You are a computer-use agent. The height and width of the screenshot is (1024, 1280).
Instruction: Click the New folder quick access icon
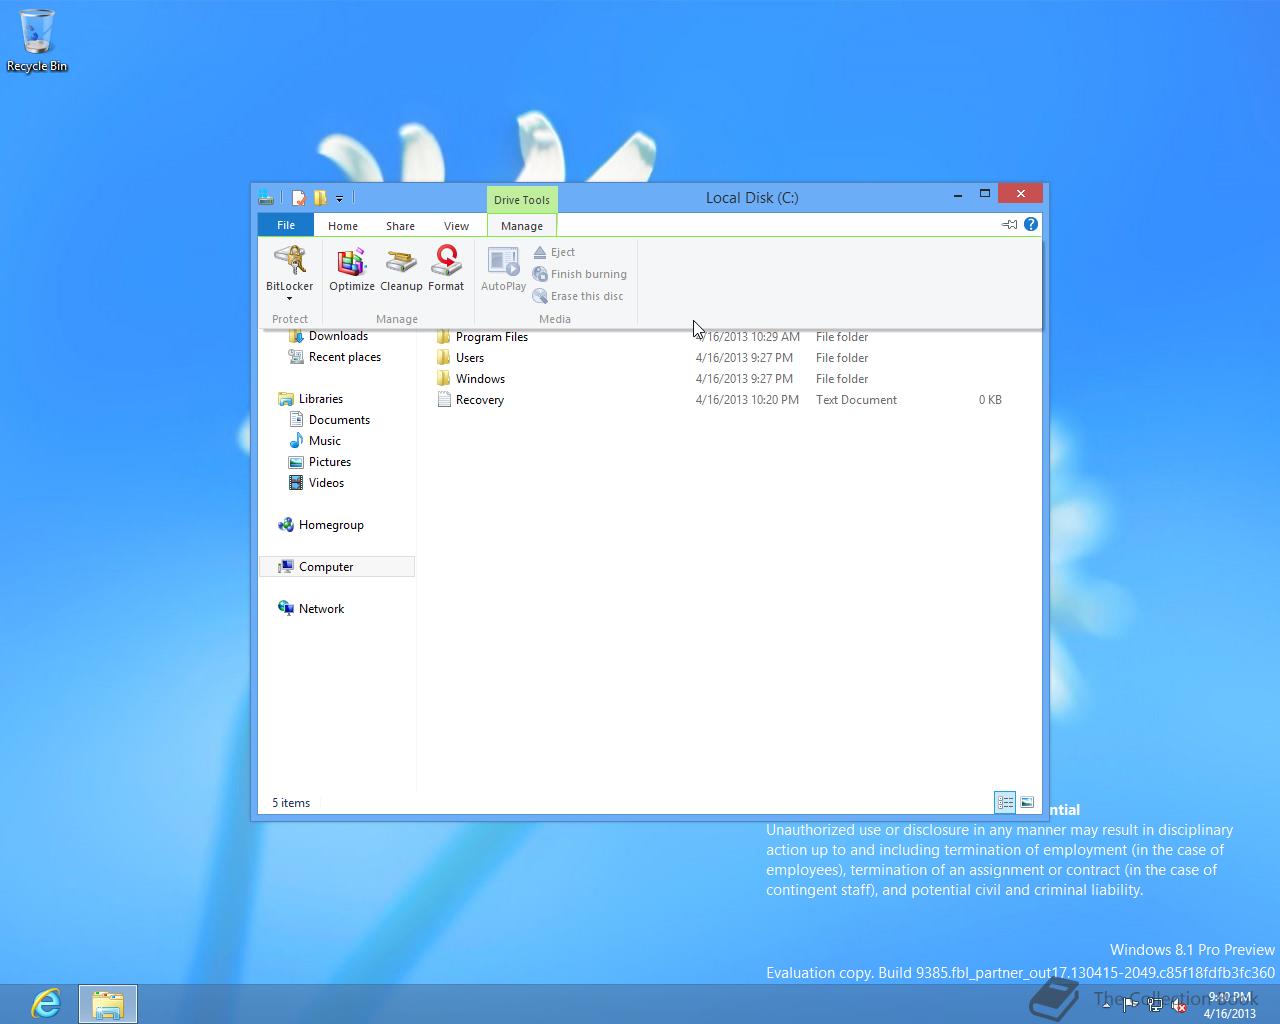pyautogui.click(x=320, y=198)
